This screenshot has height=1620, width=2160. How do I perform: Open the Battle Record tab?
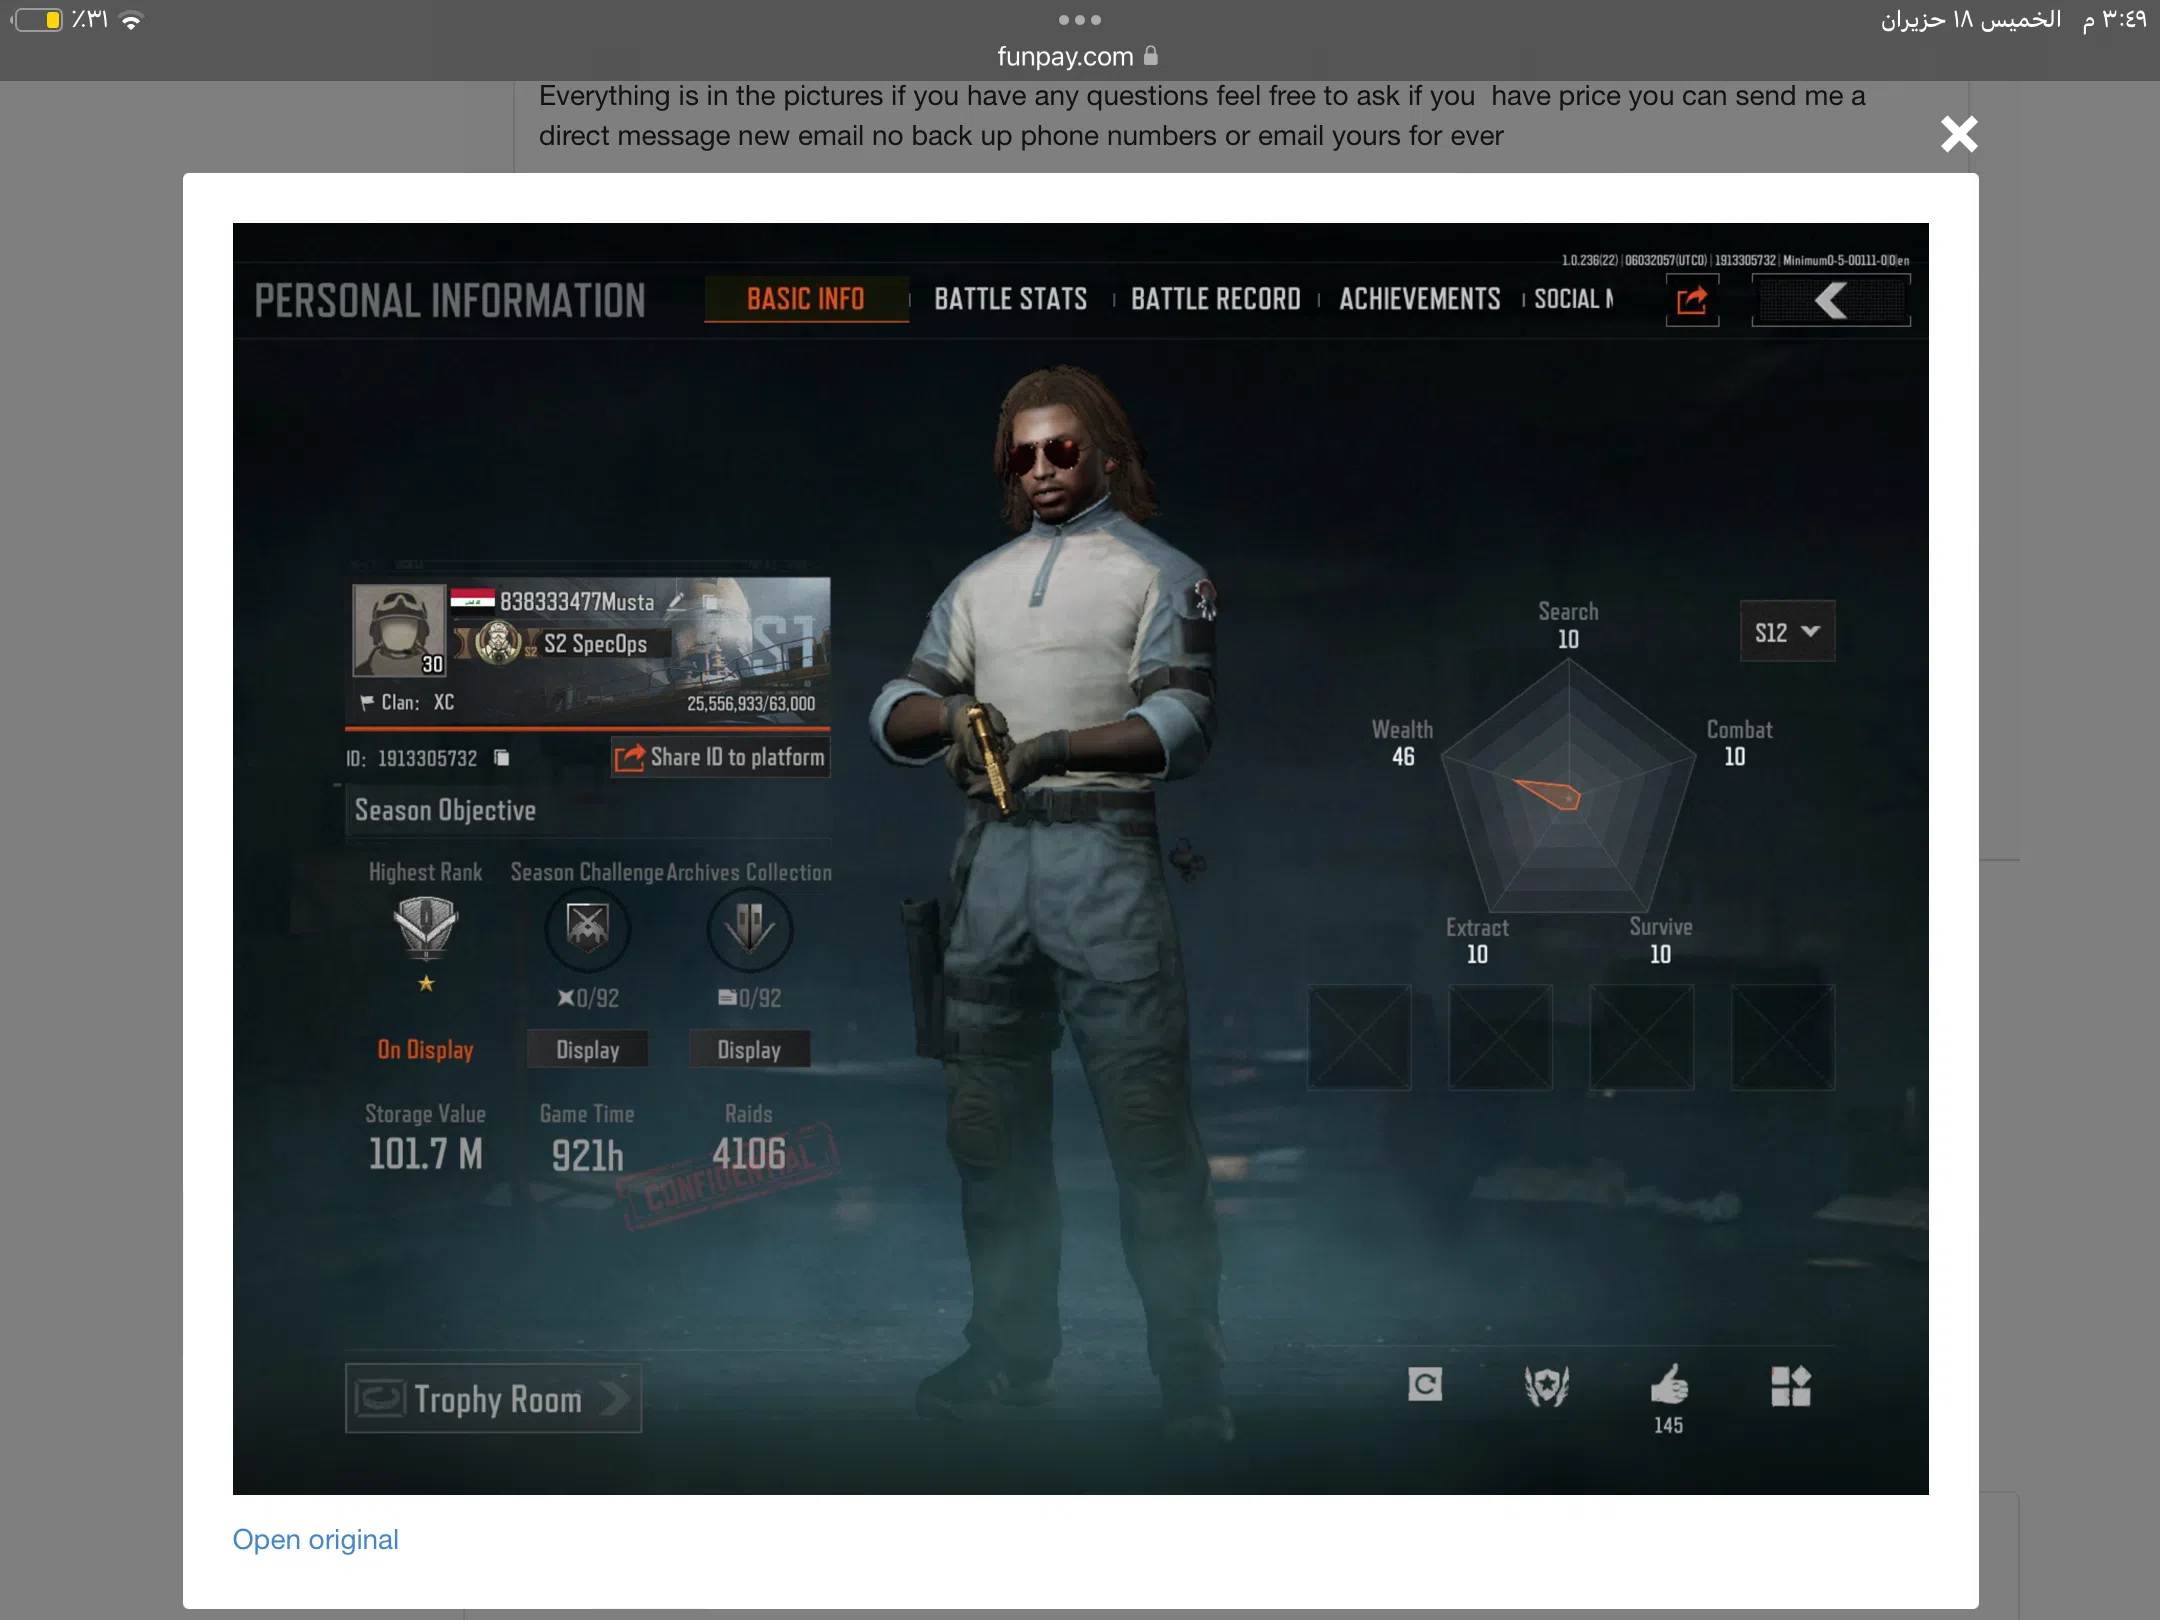tap(1215, 299)
